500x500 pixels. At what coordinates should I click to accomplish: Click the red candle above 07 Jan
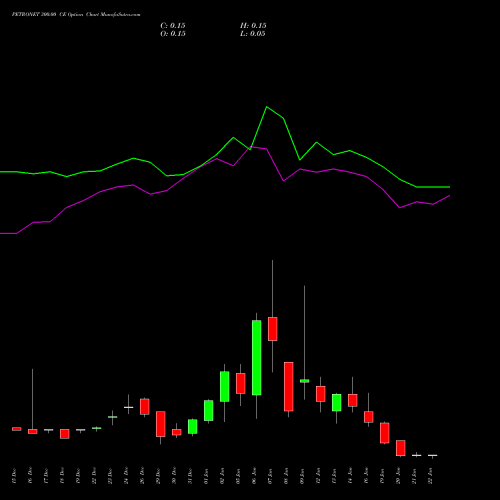click(x=273, y=329)
